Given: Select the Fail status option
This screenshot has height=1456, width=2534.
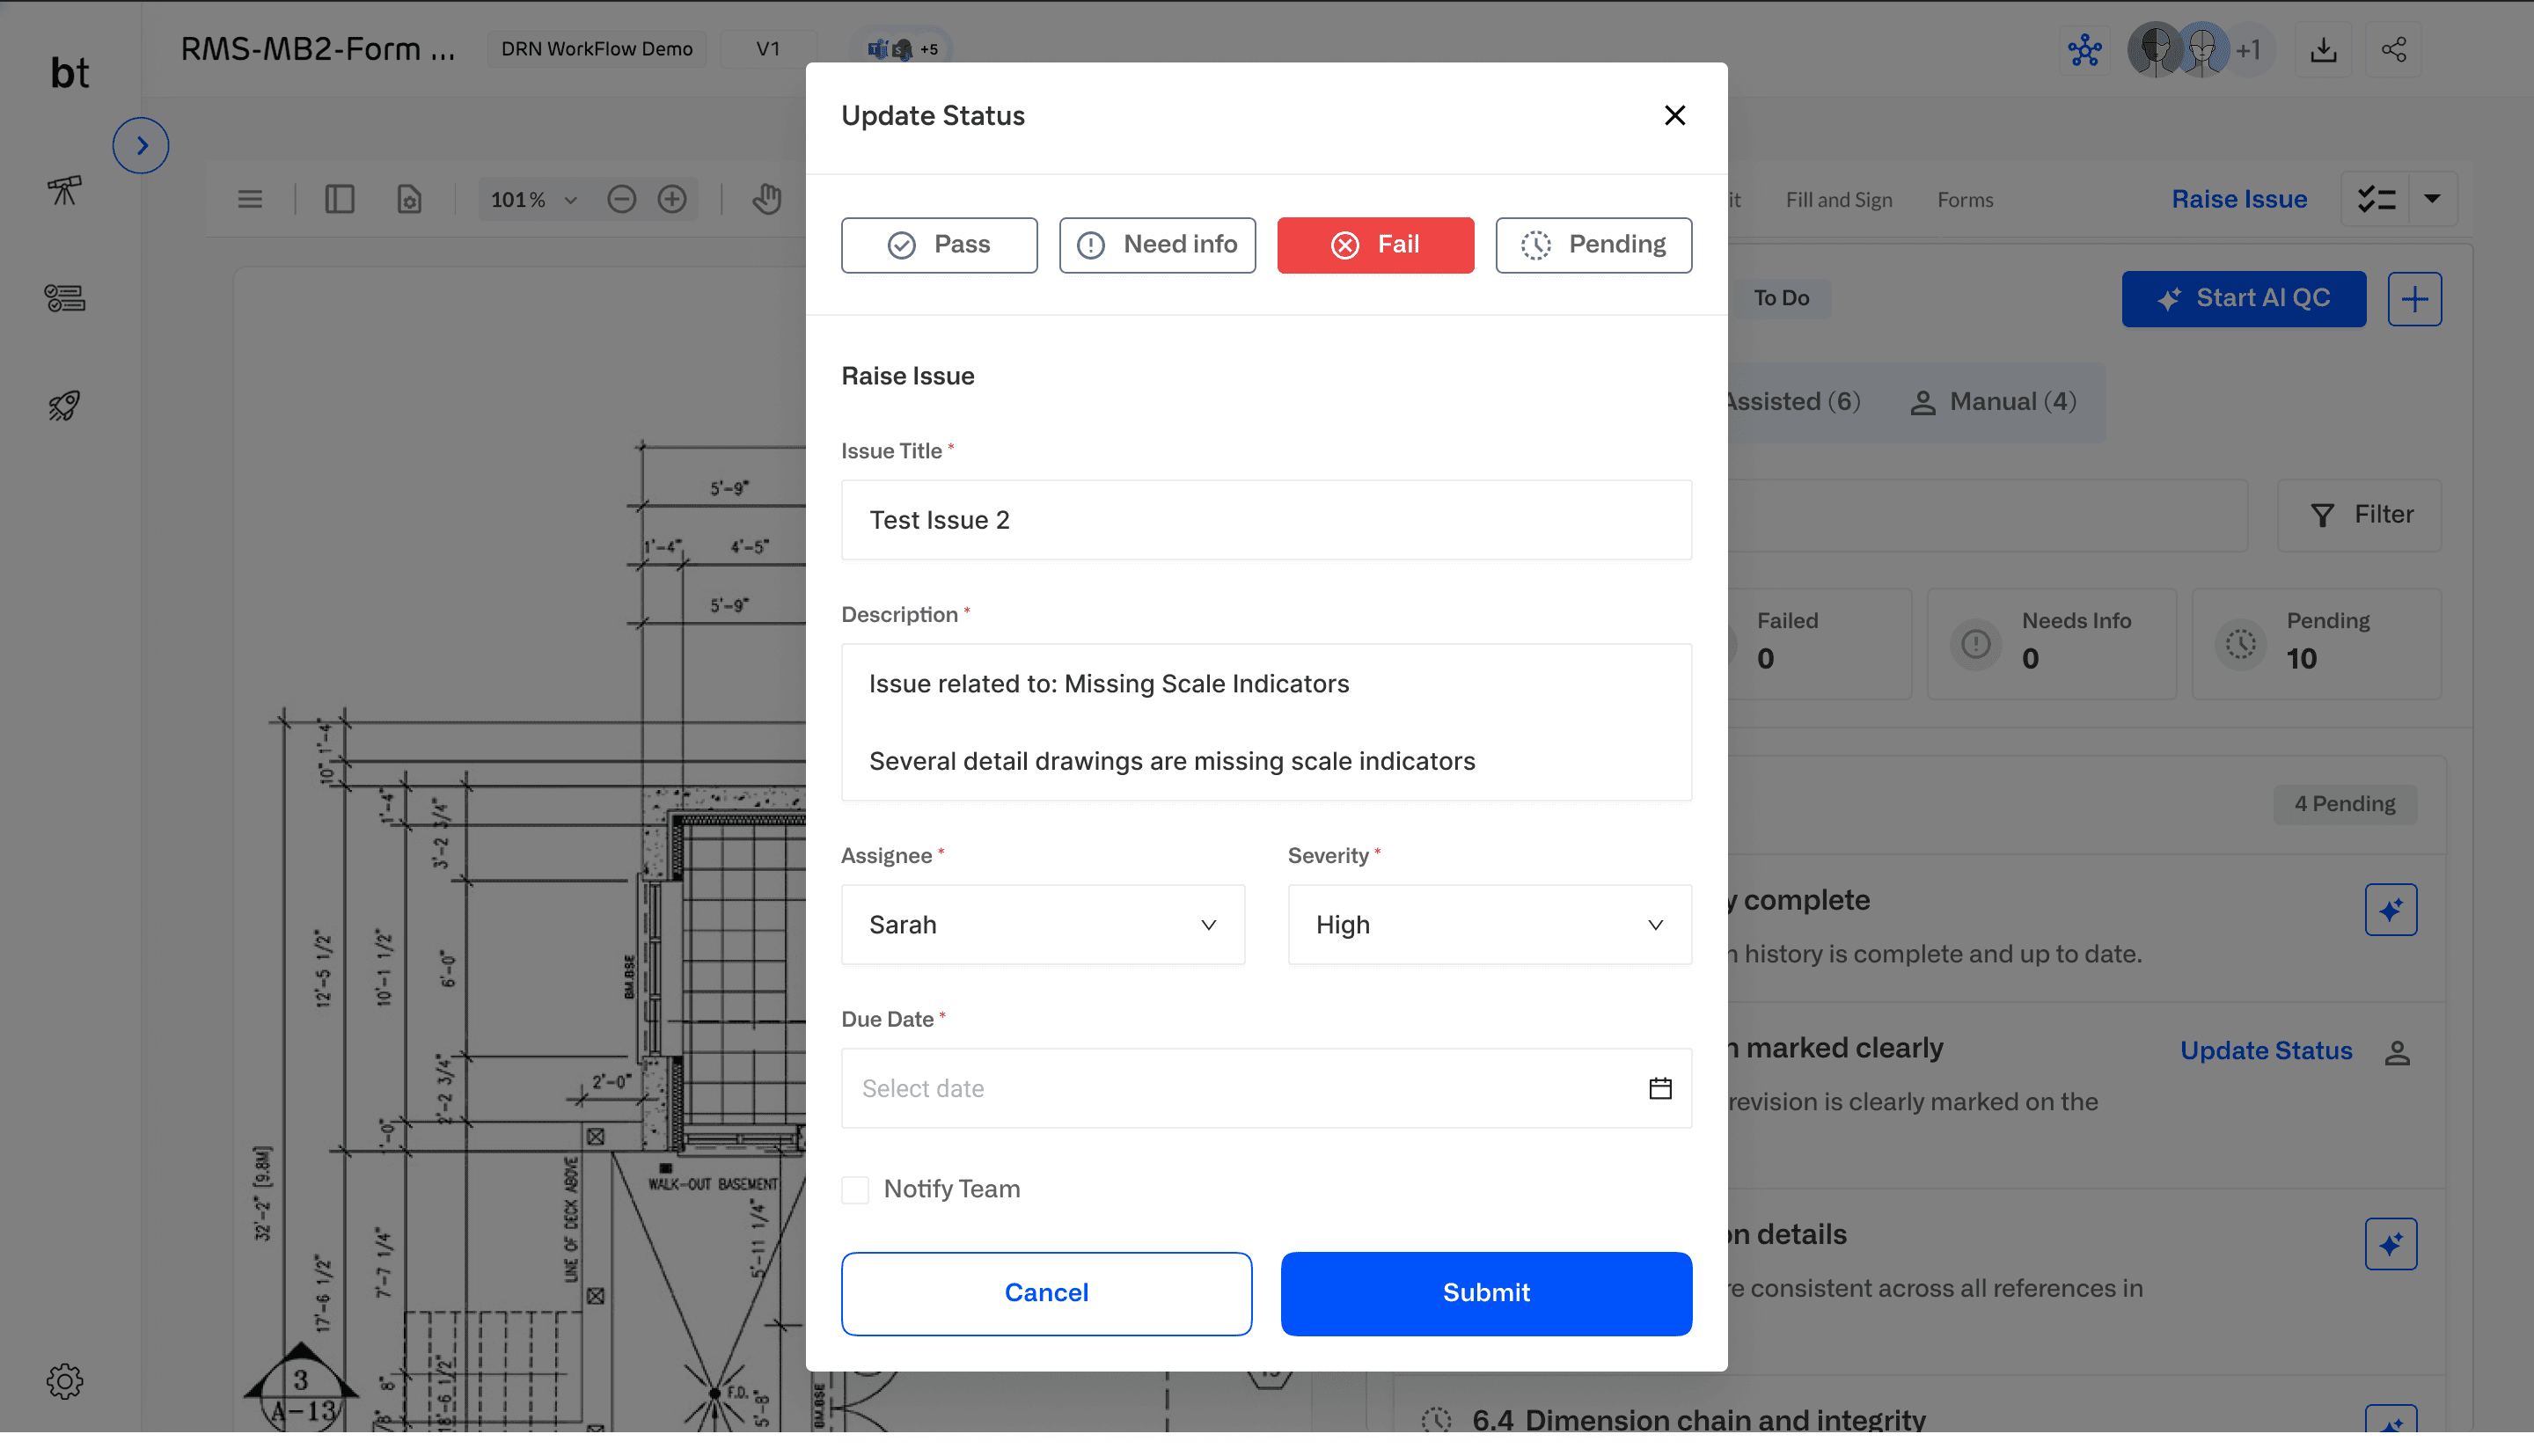Looking at the screenshot, I should (1375, 245).
